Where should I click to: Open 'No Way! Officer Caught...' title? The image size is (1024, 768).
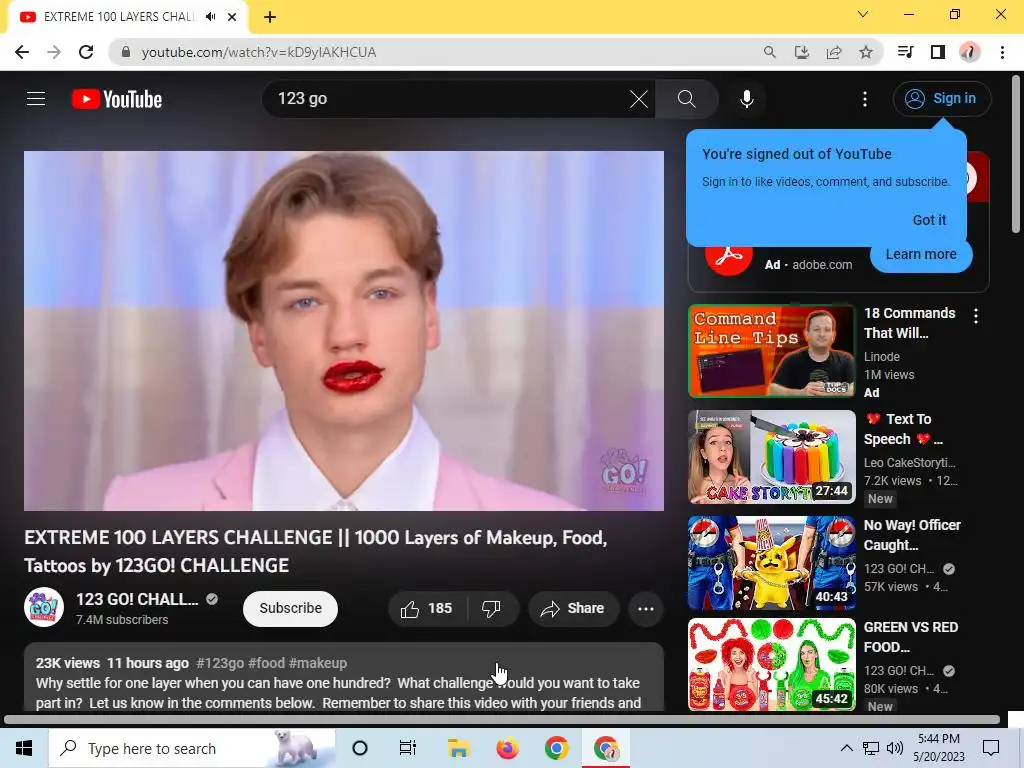pos(912,535)
